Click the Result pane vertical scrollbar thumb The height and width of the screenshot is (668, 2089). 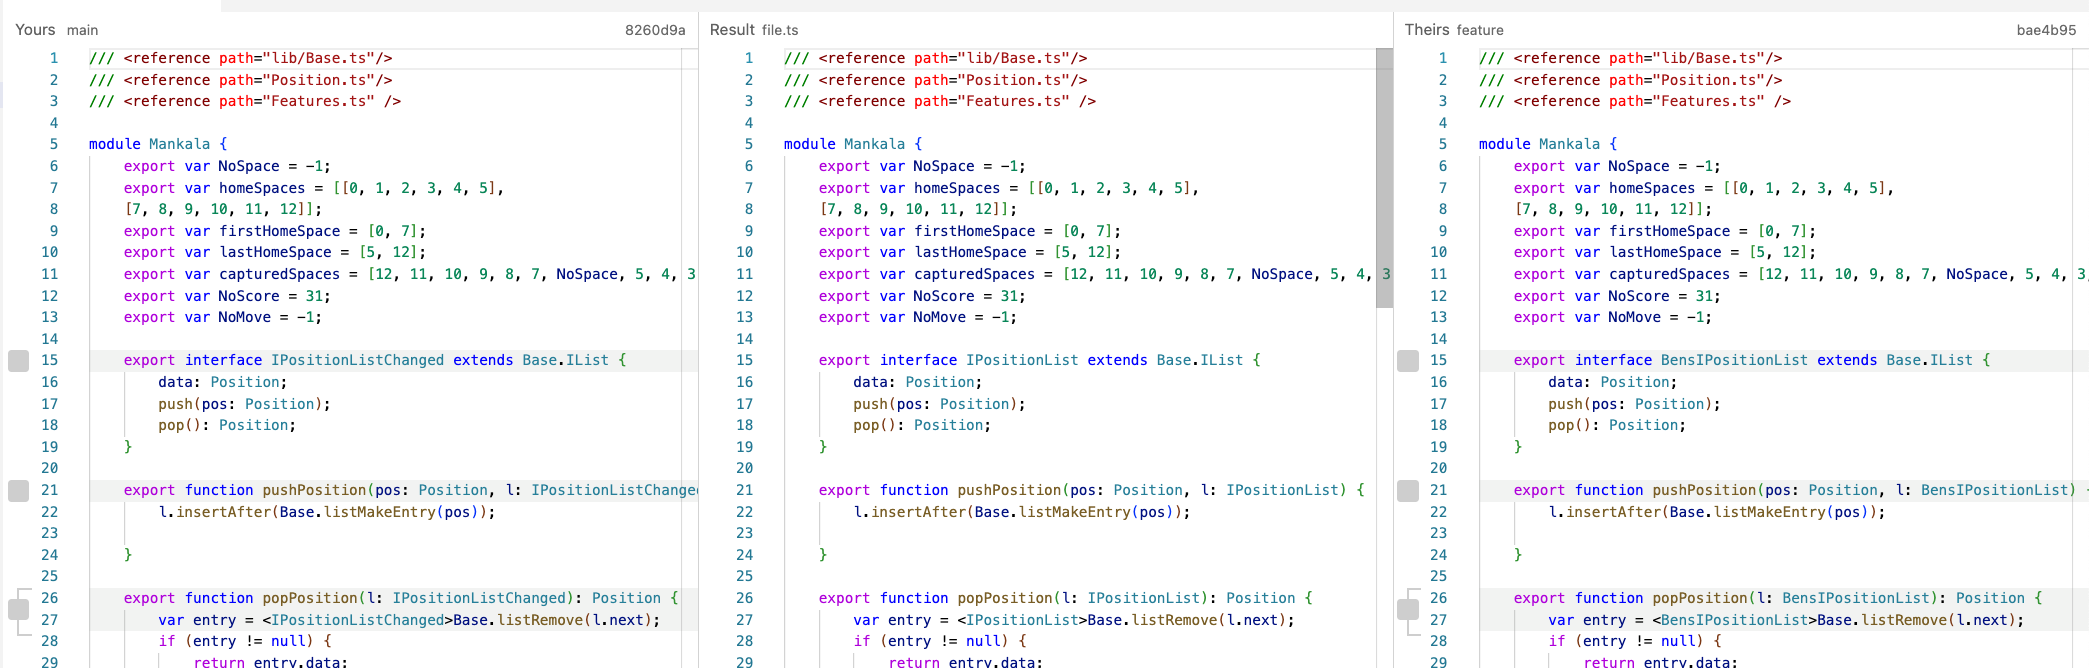pyautogui.click(x=1384, y=178)
